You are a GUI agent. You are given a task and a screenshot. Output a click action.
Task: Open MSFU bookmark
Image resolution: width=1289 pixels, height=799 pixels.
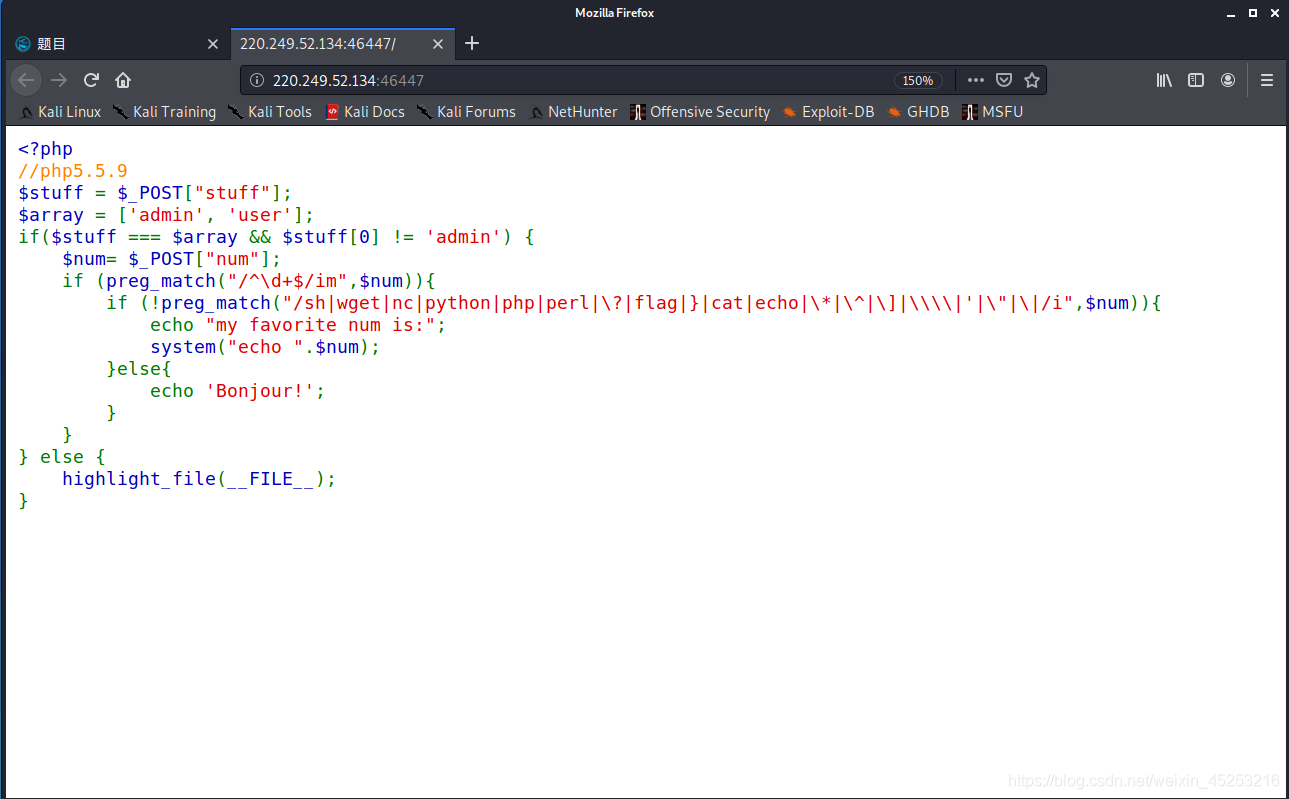[x=992, y=112]
